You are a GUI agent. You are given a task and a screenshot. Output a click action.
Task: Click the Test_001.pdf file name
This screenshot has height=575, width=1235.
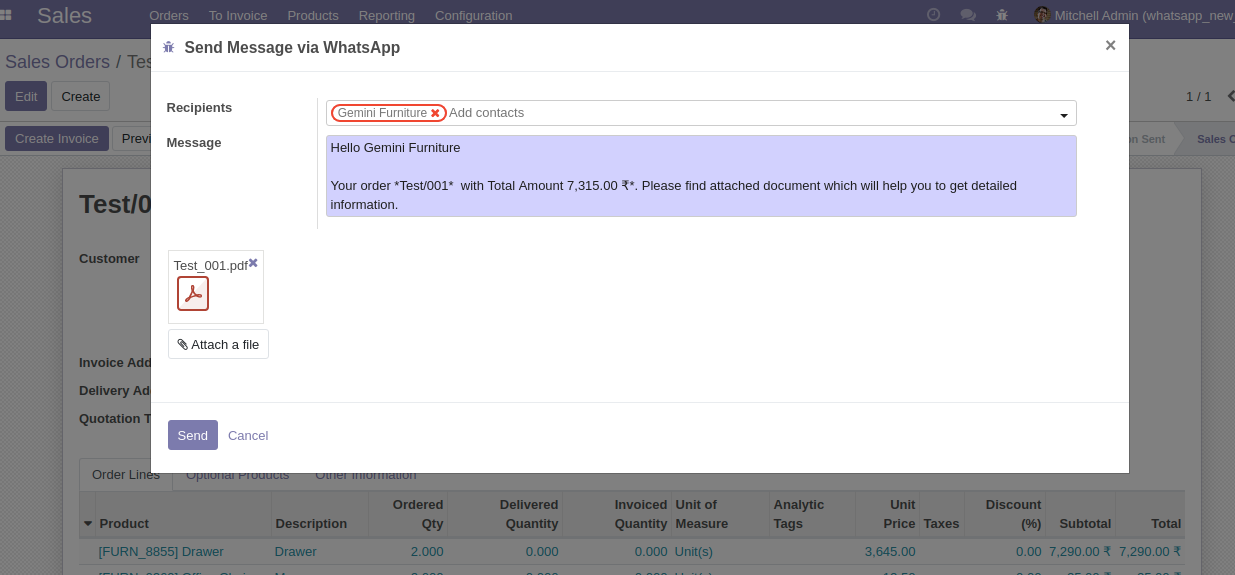coord(210,265)
